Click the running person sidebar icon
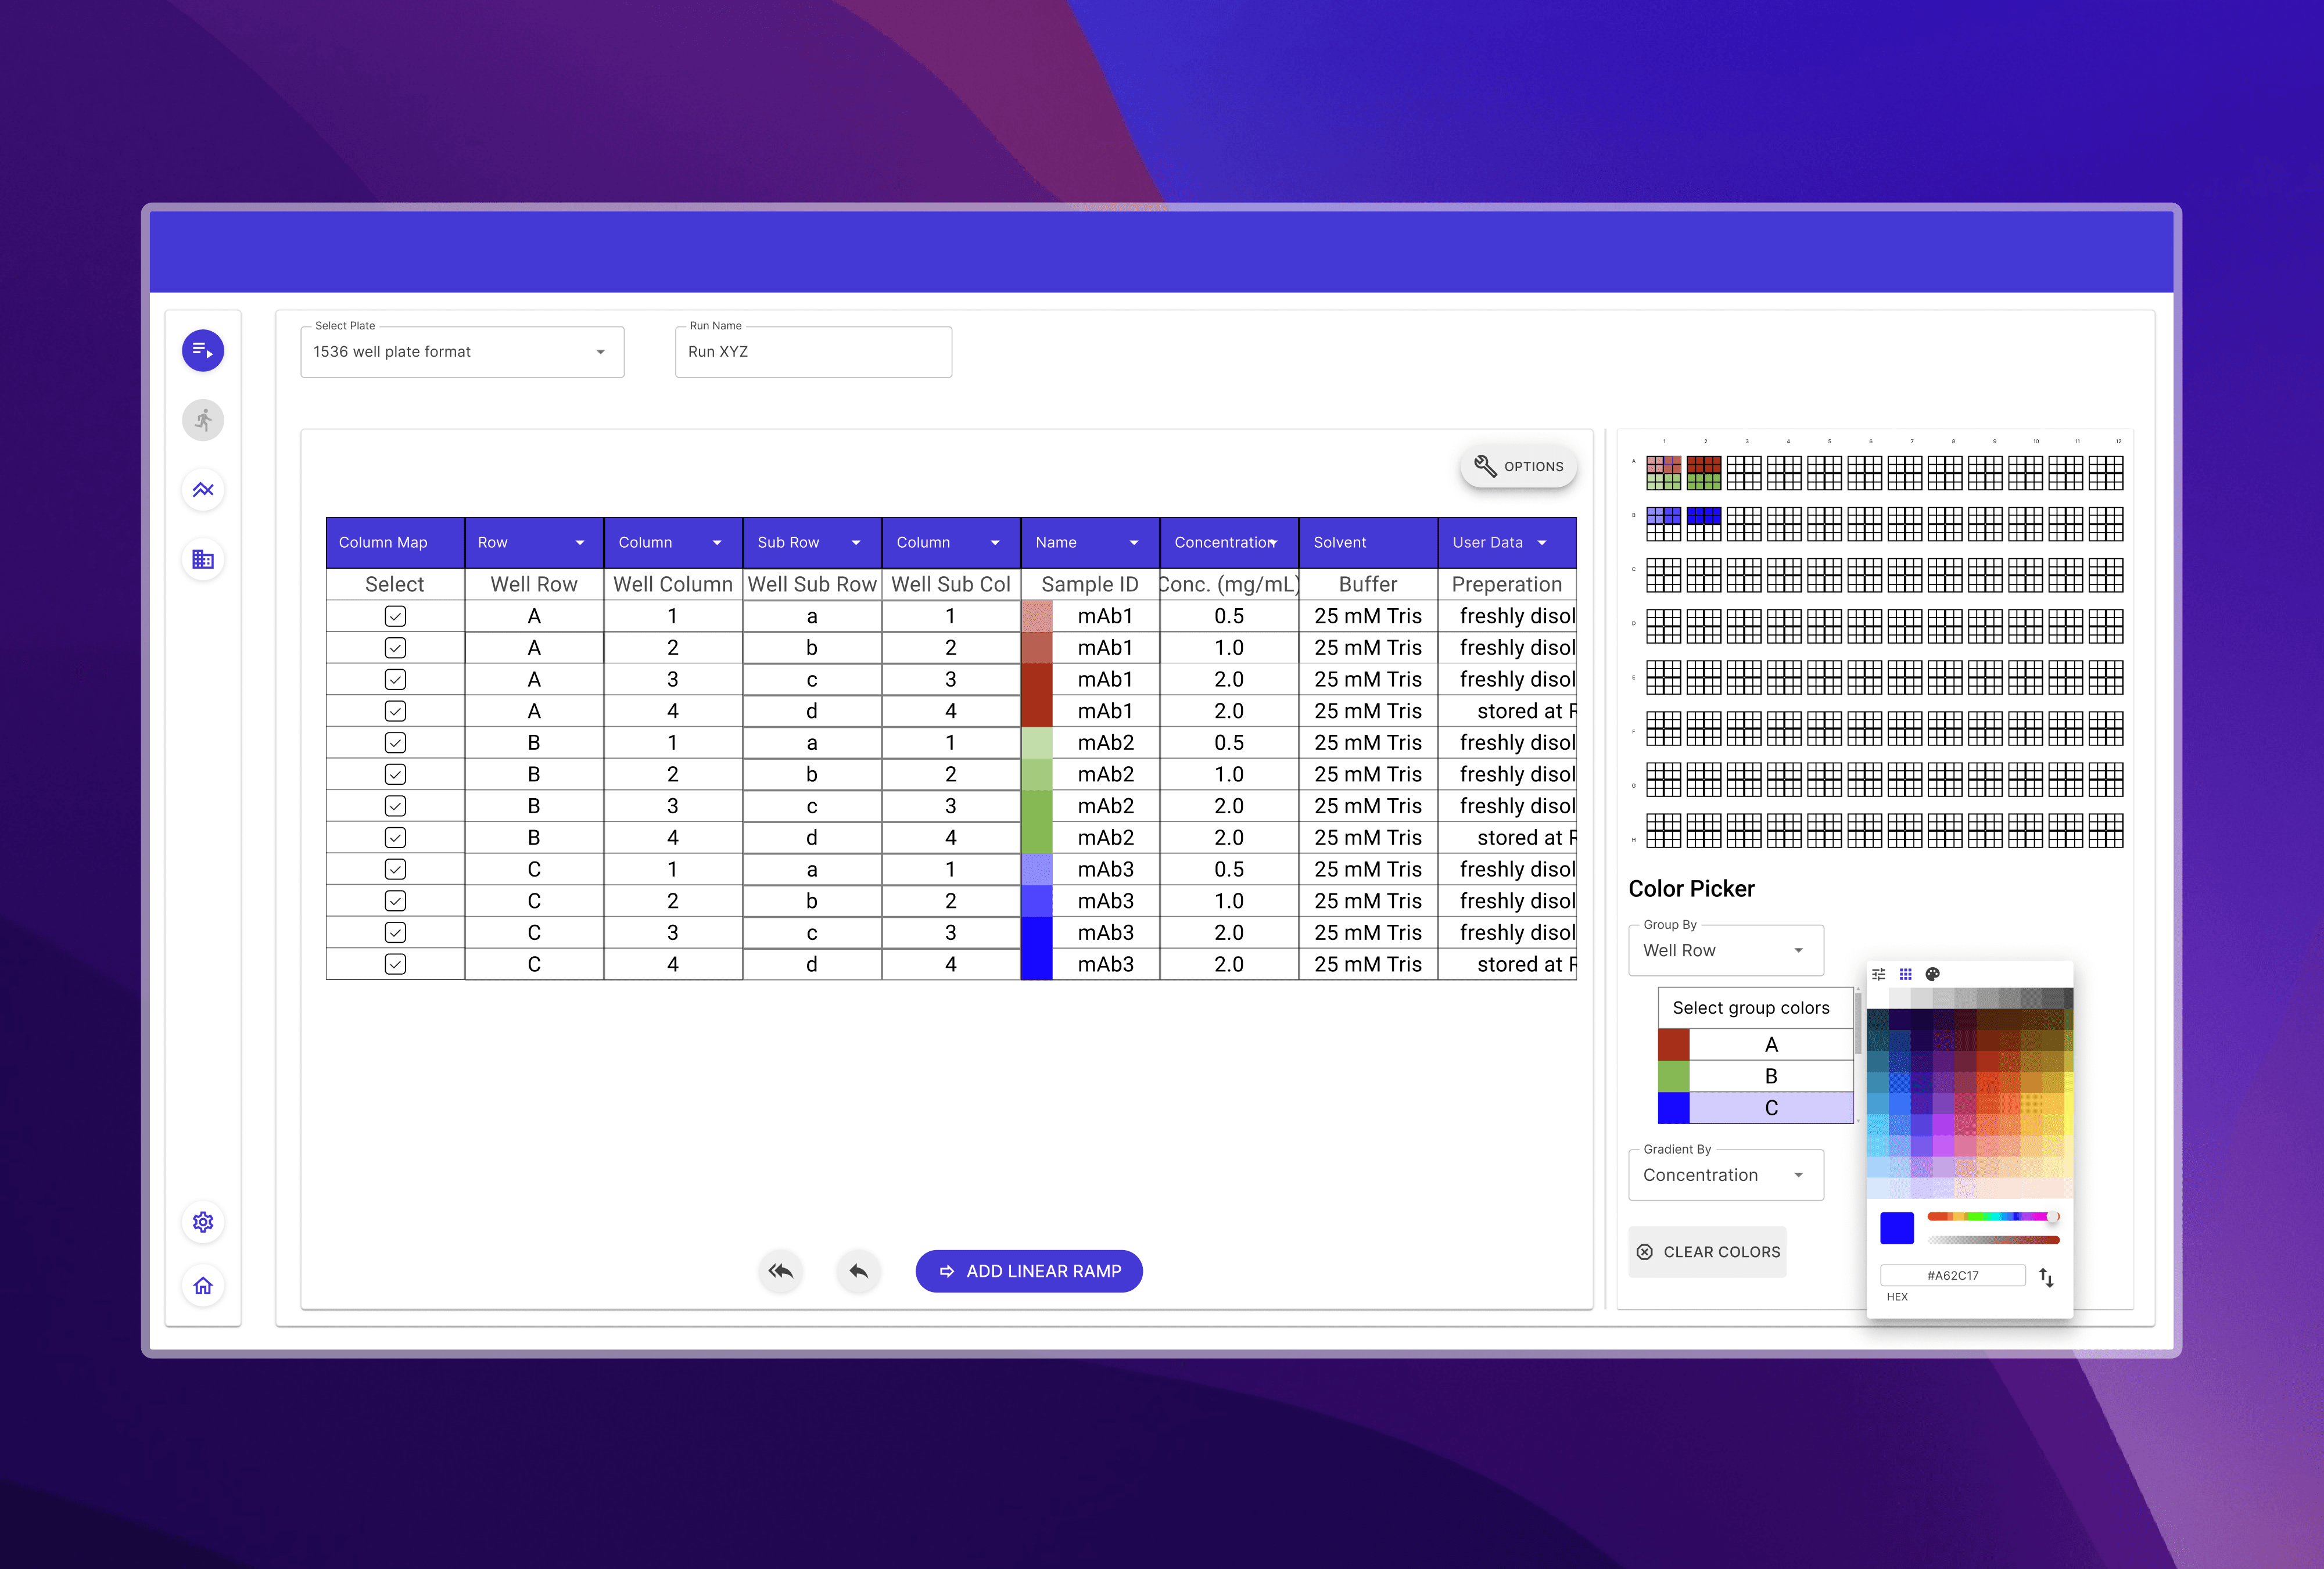The width and height of the screenshot is (2324, 1569). pos(203,420)
